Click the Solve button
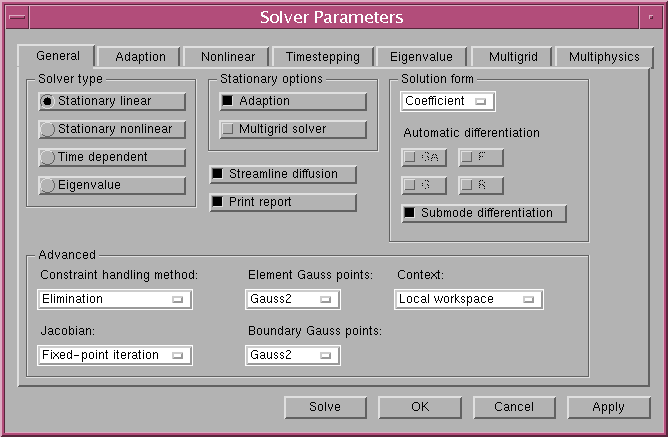Image resolution: width=668 pixels, height=437 pixels. (x=325, y=407)
